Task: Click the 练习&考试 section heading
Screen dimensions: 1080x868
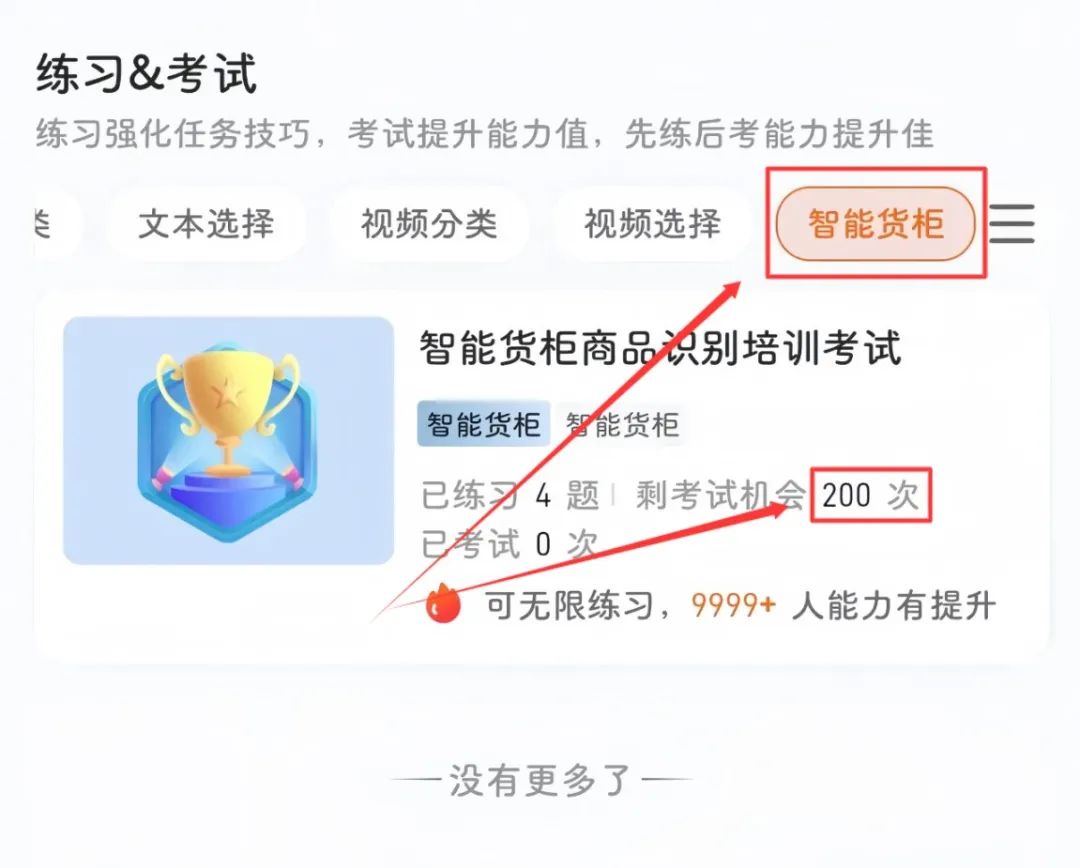Action: tap(146, 74)
